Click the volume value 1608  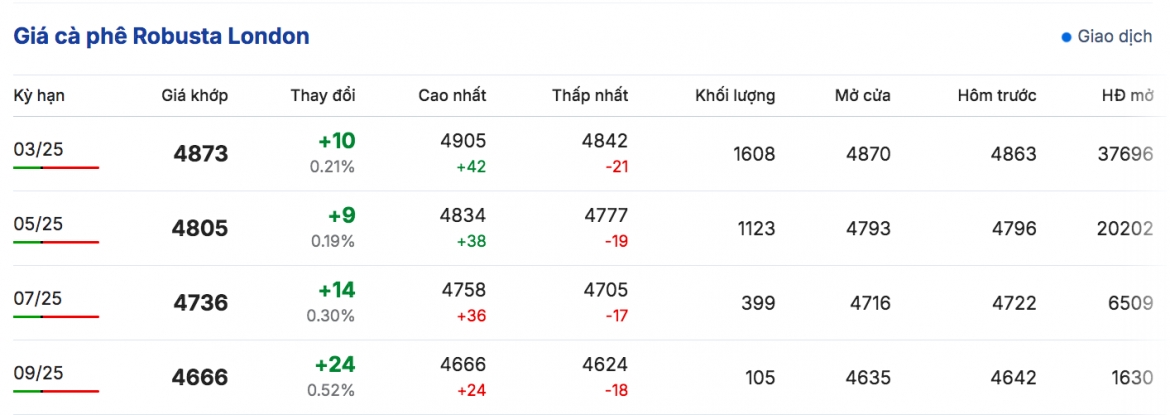(753, 155)
